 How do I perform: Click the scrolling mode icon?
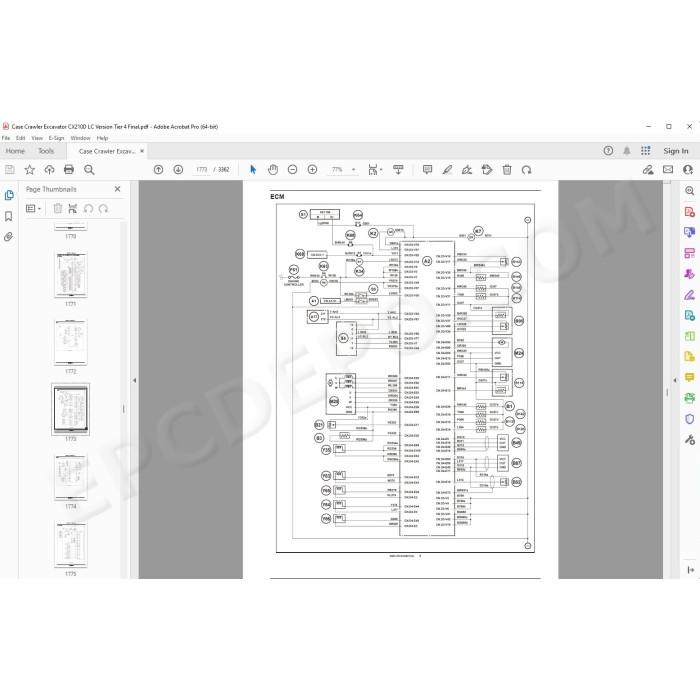[x=398, y=170]
